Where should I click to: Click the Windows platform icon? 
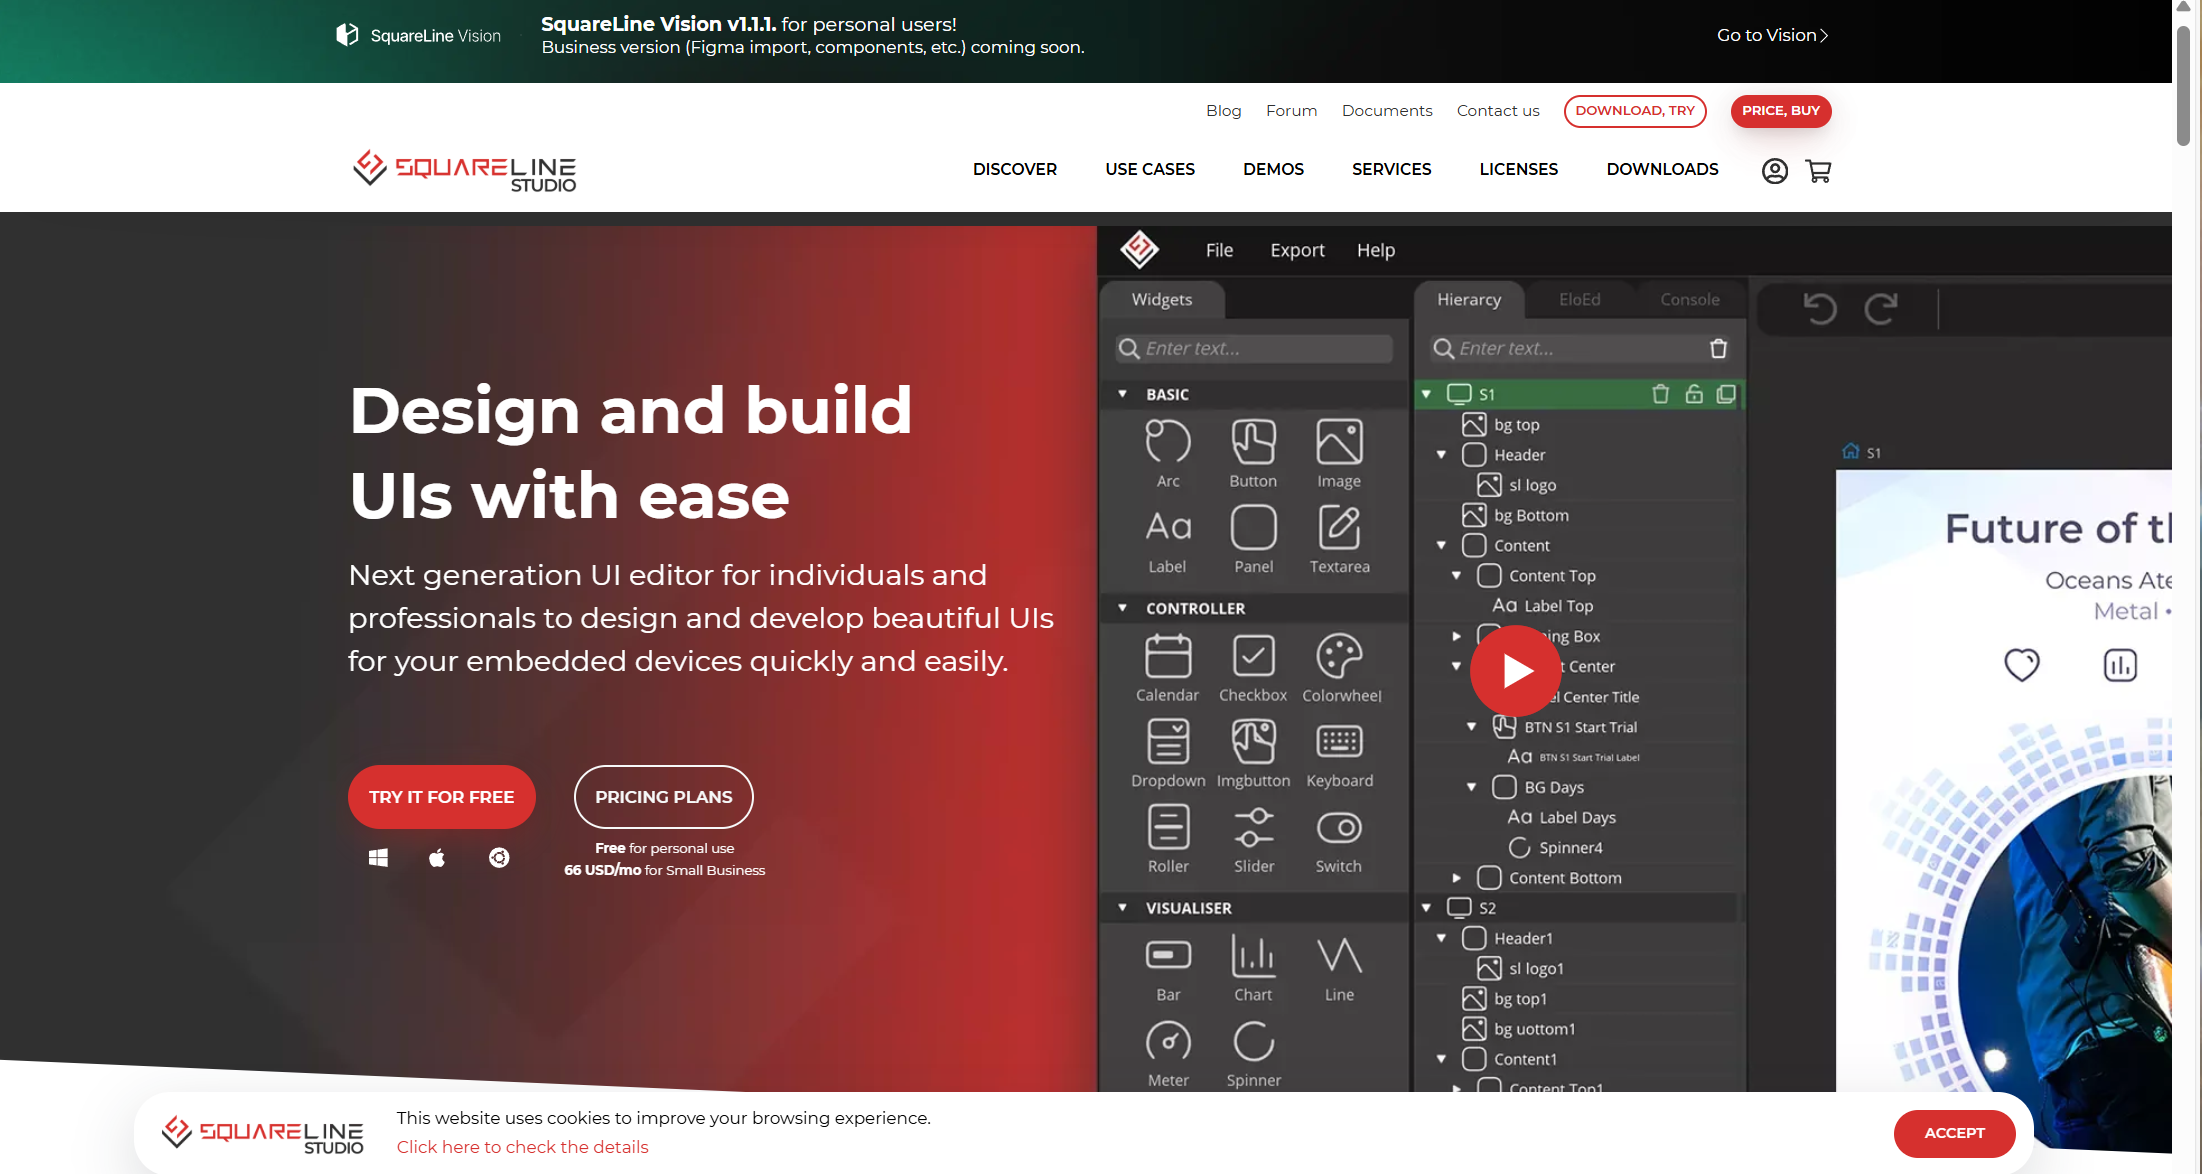tap(378, 858)
